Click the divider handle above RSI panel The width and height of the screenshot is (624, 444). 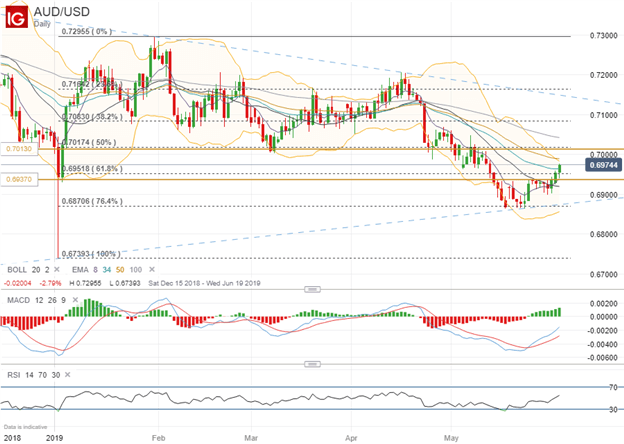[312, 364]
